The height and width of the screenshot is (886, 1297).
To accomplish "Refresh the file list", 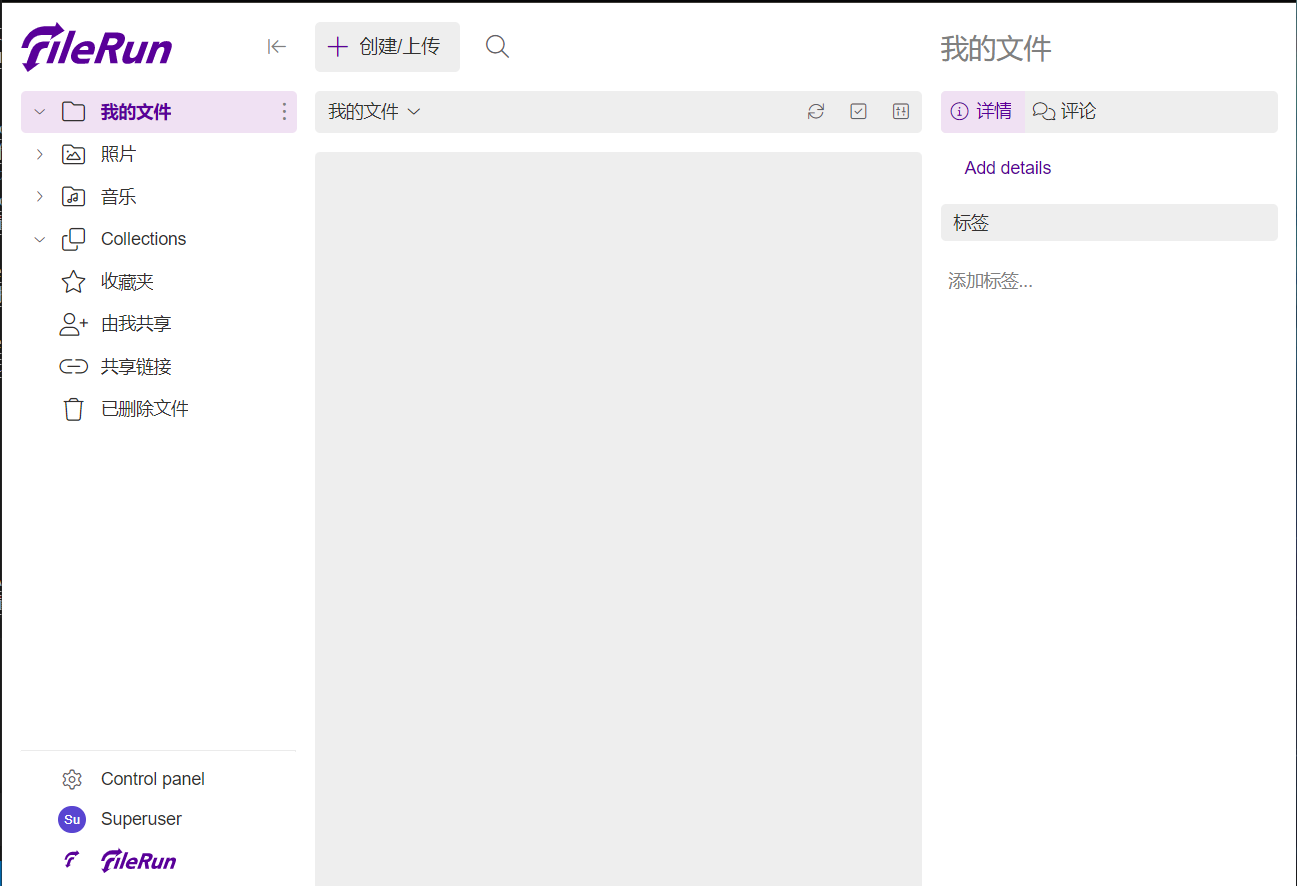I will tap(815, 112).
